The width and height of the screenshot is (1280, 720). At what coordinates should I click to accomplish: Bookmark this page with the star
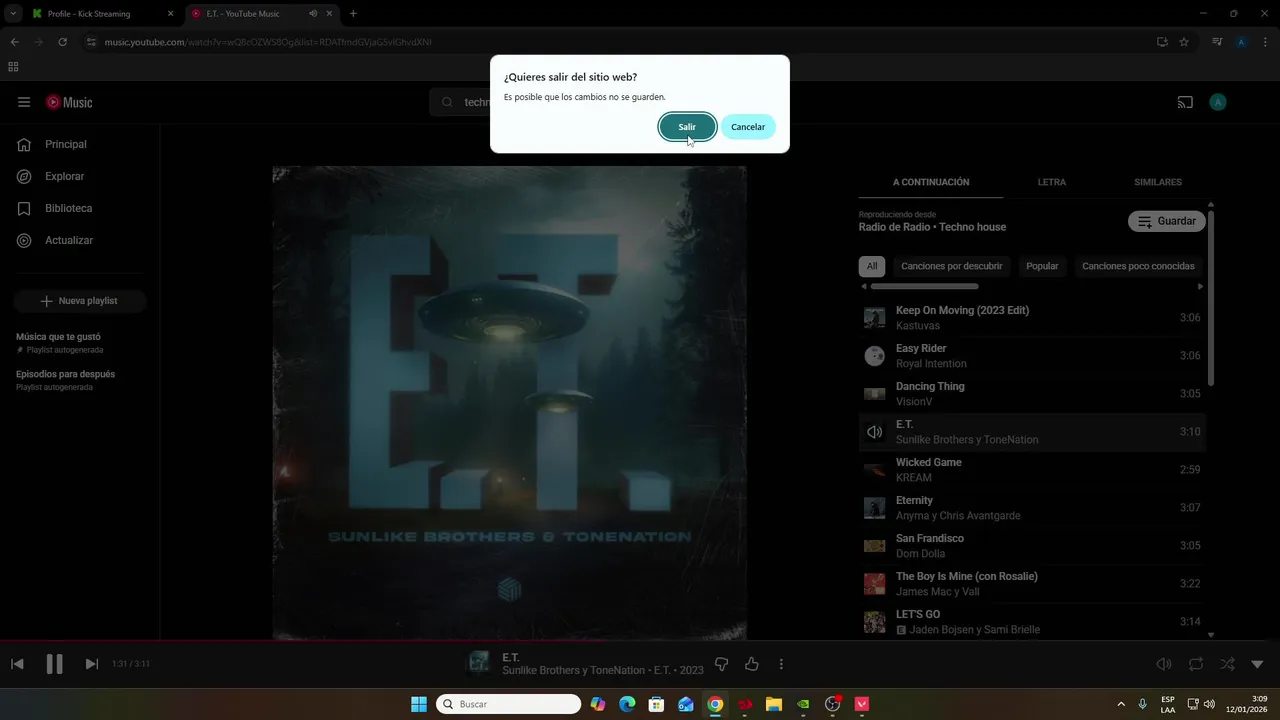[1184, 42]
